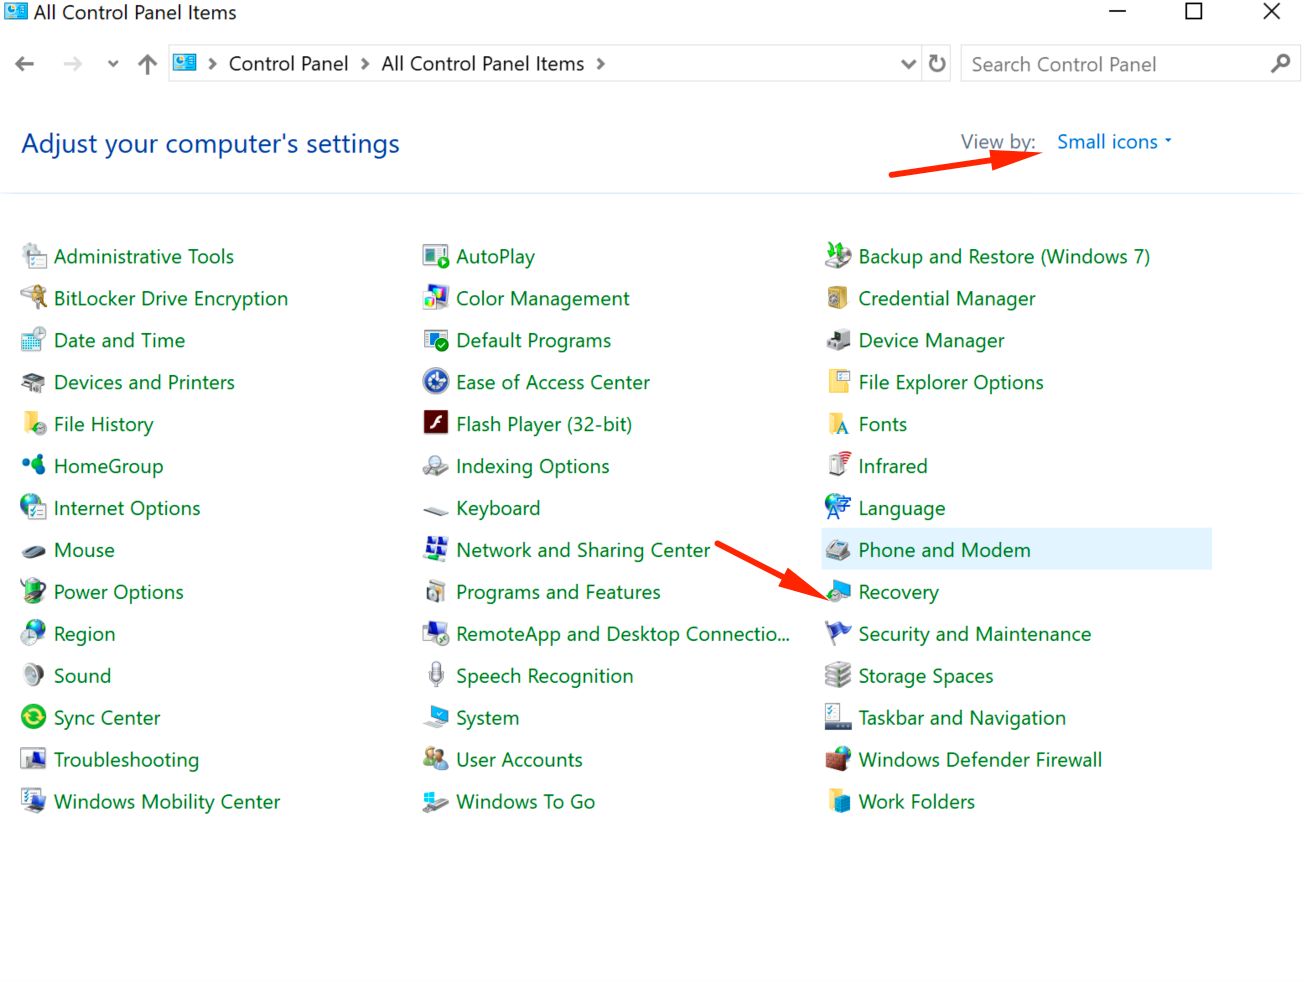Select the Mouse icon

coord(34,550)
